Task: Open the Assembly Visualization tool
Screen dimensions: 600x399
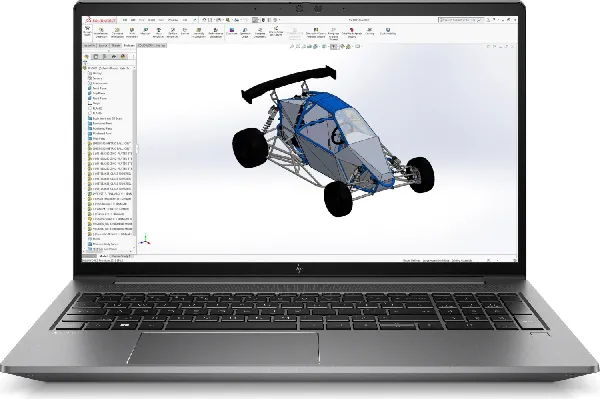Action: coord(199,31)
